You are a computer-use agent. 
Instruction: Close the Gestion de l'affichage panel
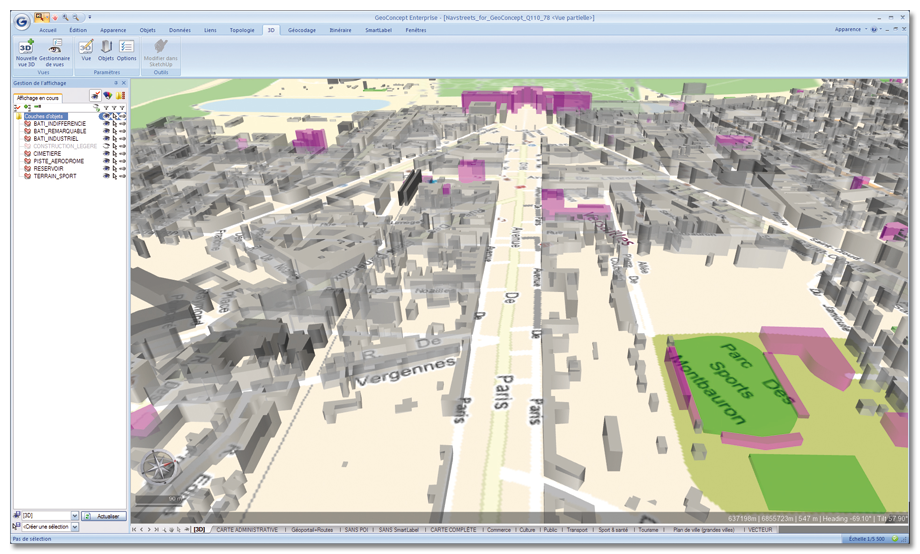coord(124,83)
